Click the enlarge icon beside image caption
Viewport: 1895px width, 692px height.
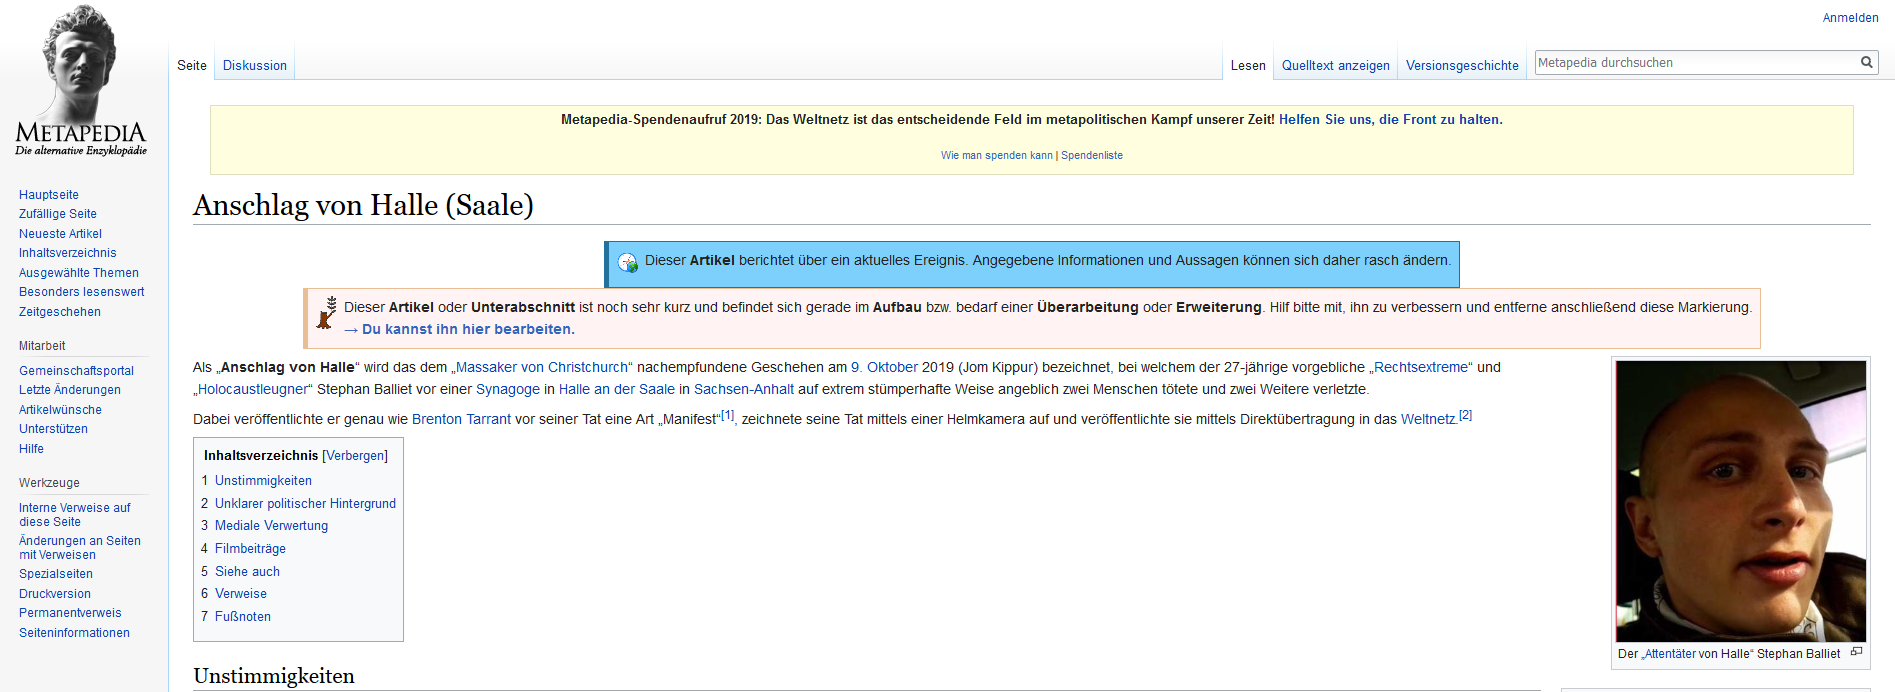(1856, 652)
